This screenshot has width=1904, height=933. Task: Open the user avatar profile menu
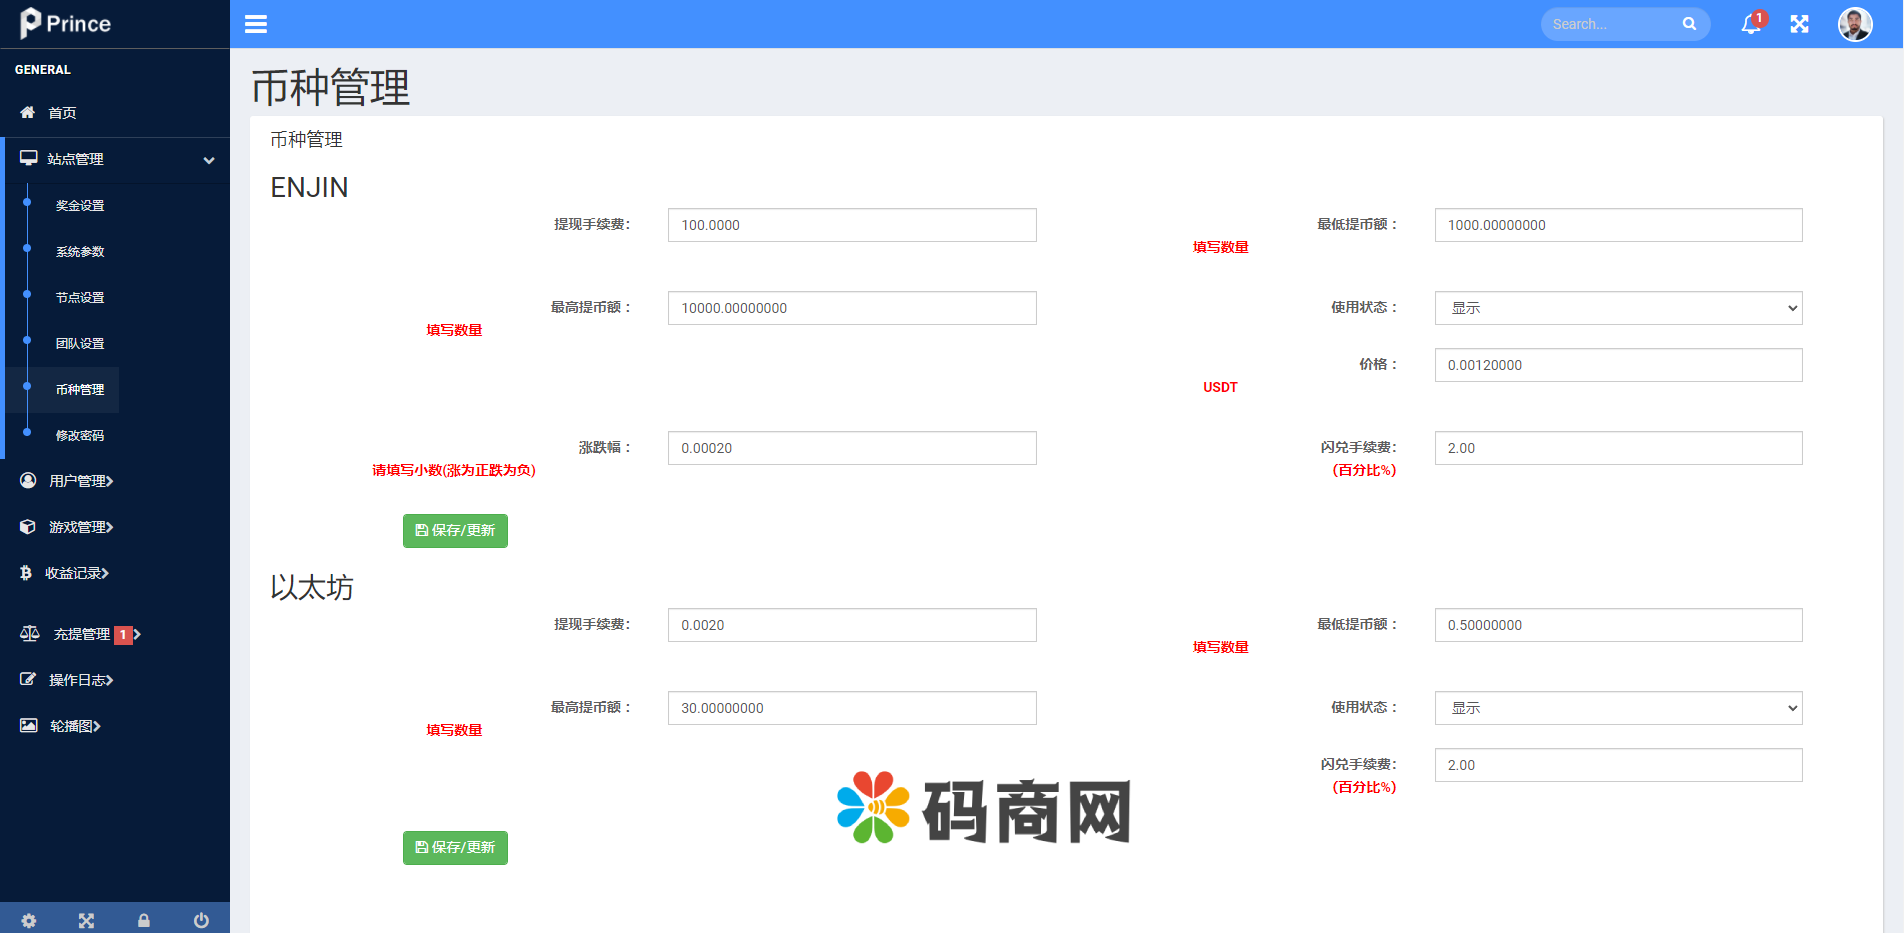[1854, 24]
